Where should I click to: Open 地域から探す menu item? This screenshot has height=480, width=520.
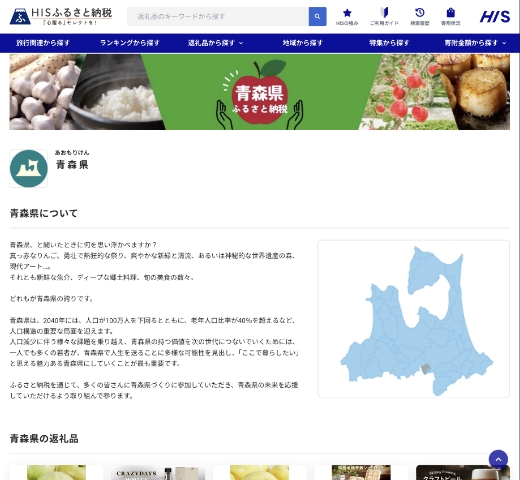click(x=303, y=43)
